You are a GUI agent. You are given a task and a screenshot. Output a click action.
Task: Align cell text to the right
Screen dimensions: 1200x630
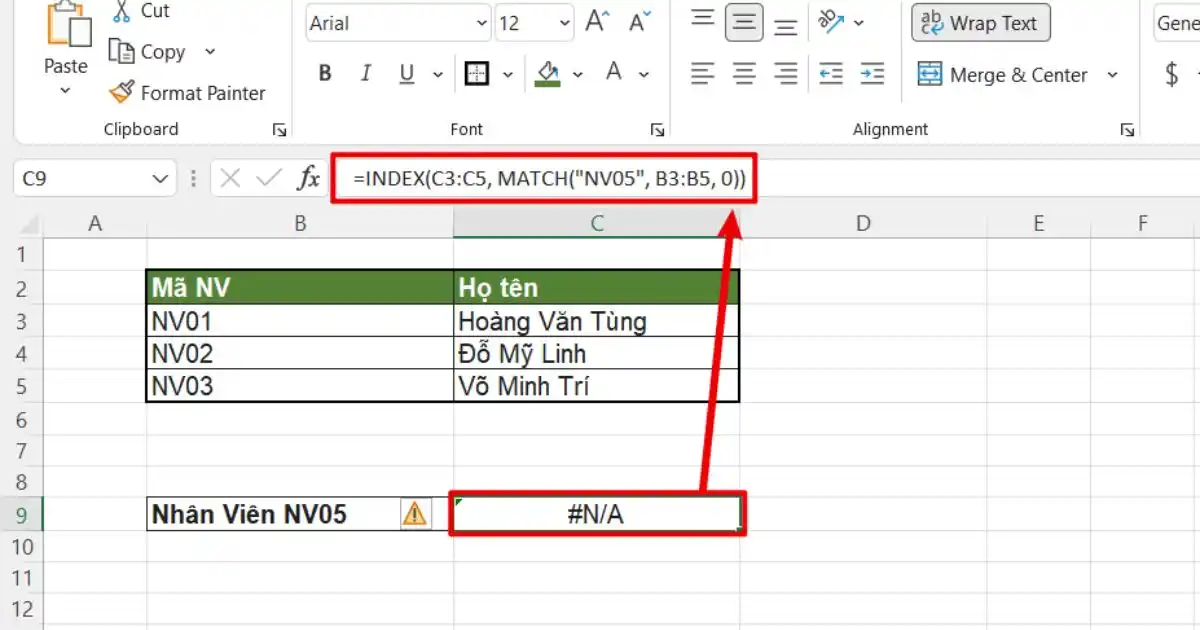click(787, 73)
